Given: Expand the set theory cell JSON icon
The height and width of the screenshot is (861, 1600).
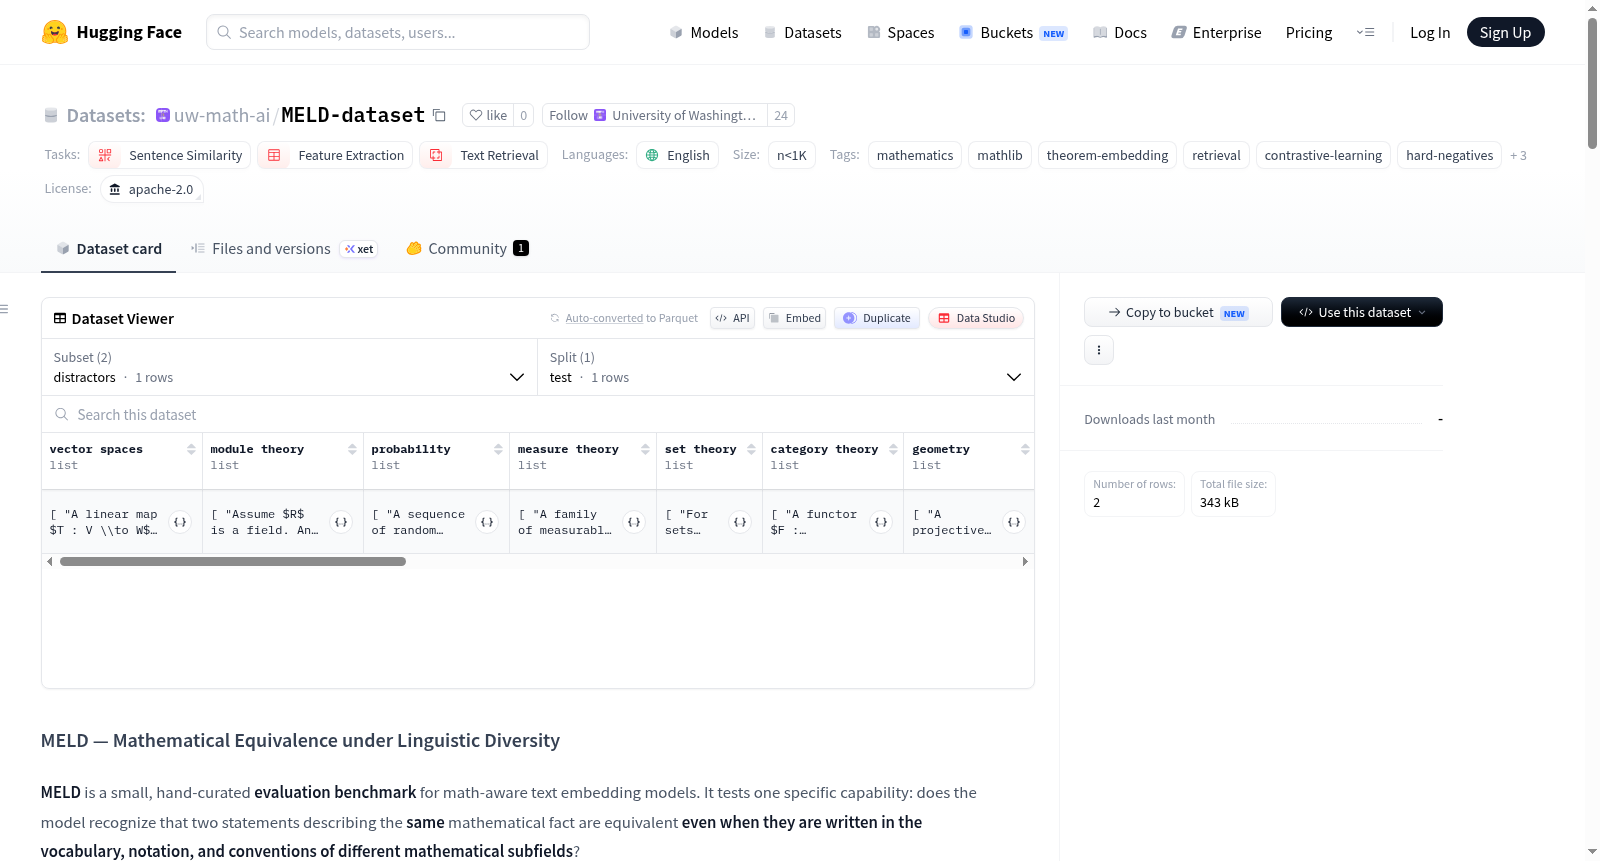Looking at the screenshot, I should [740, 522].
